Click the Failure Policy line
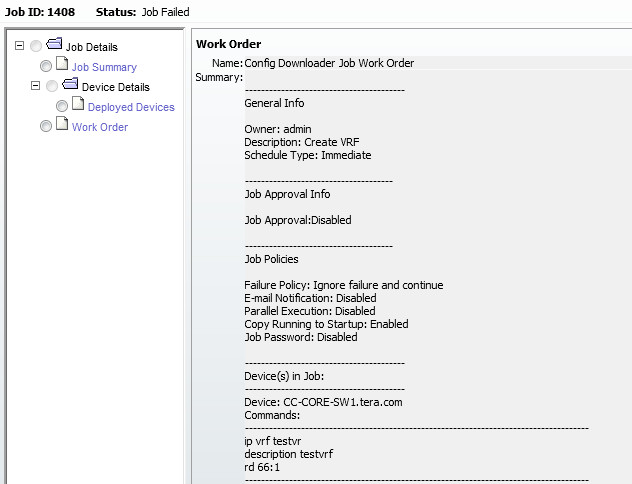The height and width of the screenshot is (484, 632). coord(344,285)
